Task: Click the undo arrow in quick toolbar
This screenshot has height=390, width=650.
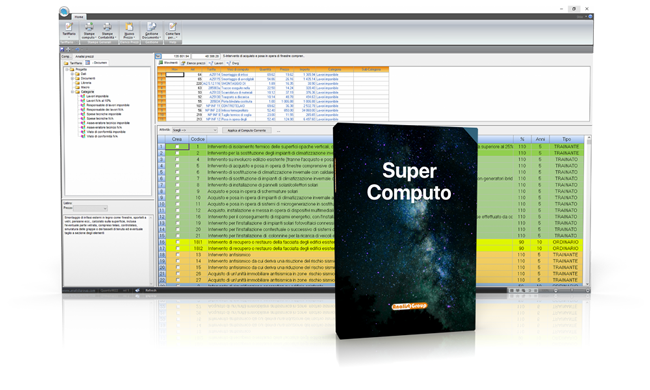Action: tap(77, 49)
